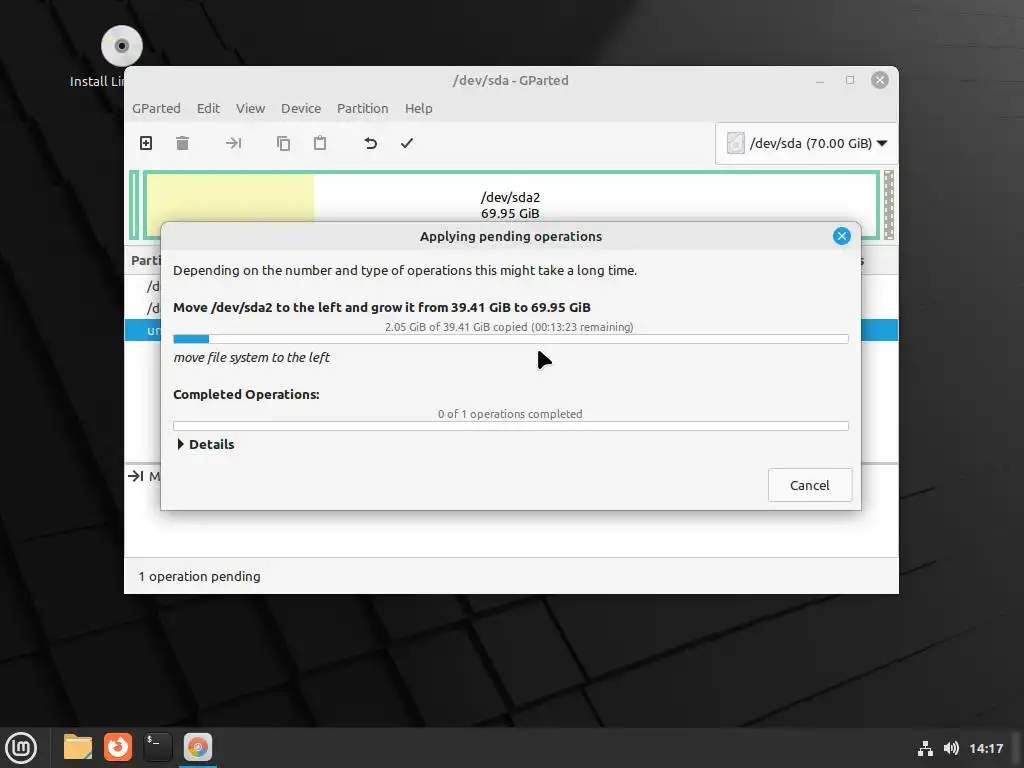Open the /dev/sda device selector dropdown
1024x768 pixels.
tap(807, 143)
